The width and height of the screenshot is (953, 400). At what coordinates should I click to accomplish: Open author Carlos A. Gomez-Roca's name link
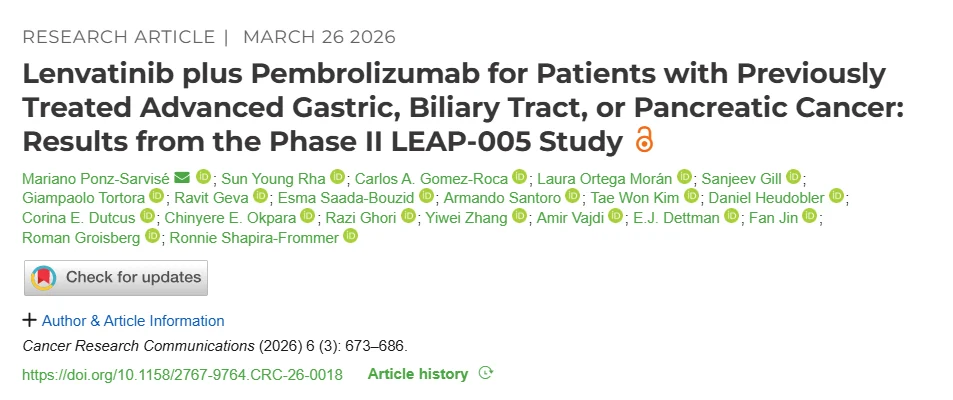pos(435,176)
